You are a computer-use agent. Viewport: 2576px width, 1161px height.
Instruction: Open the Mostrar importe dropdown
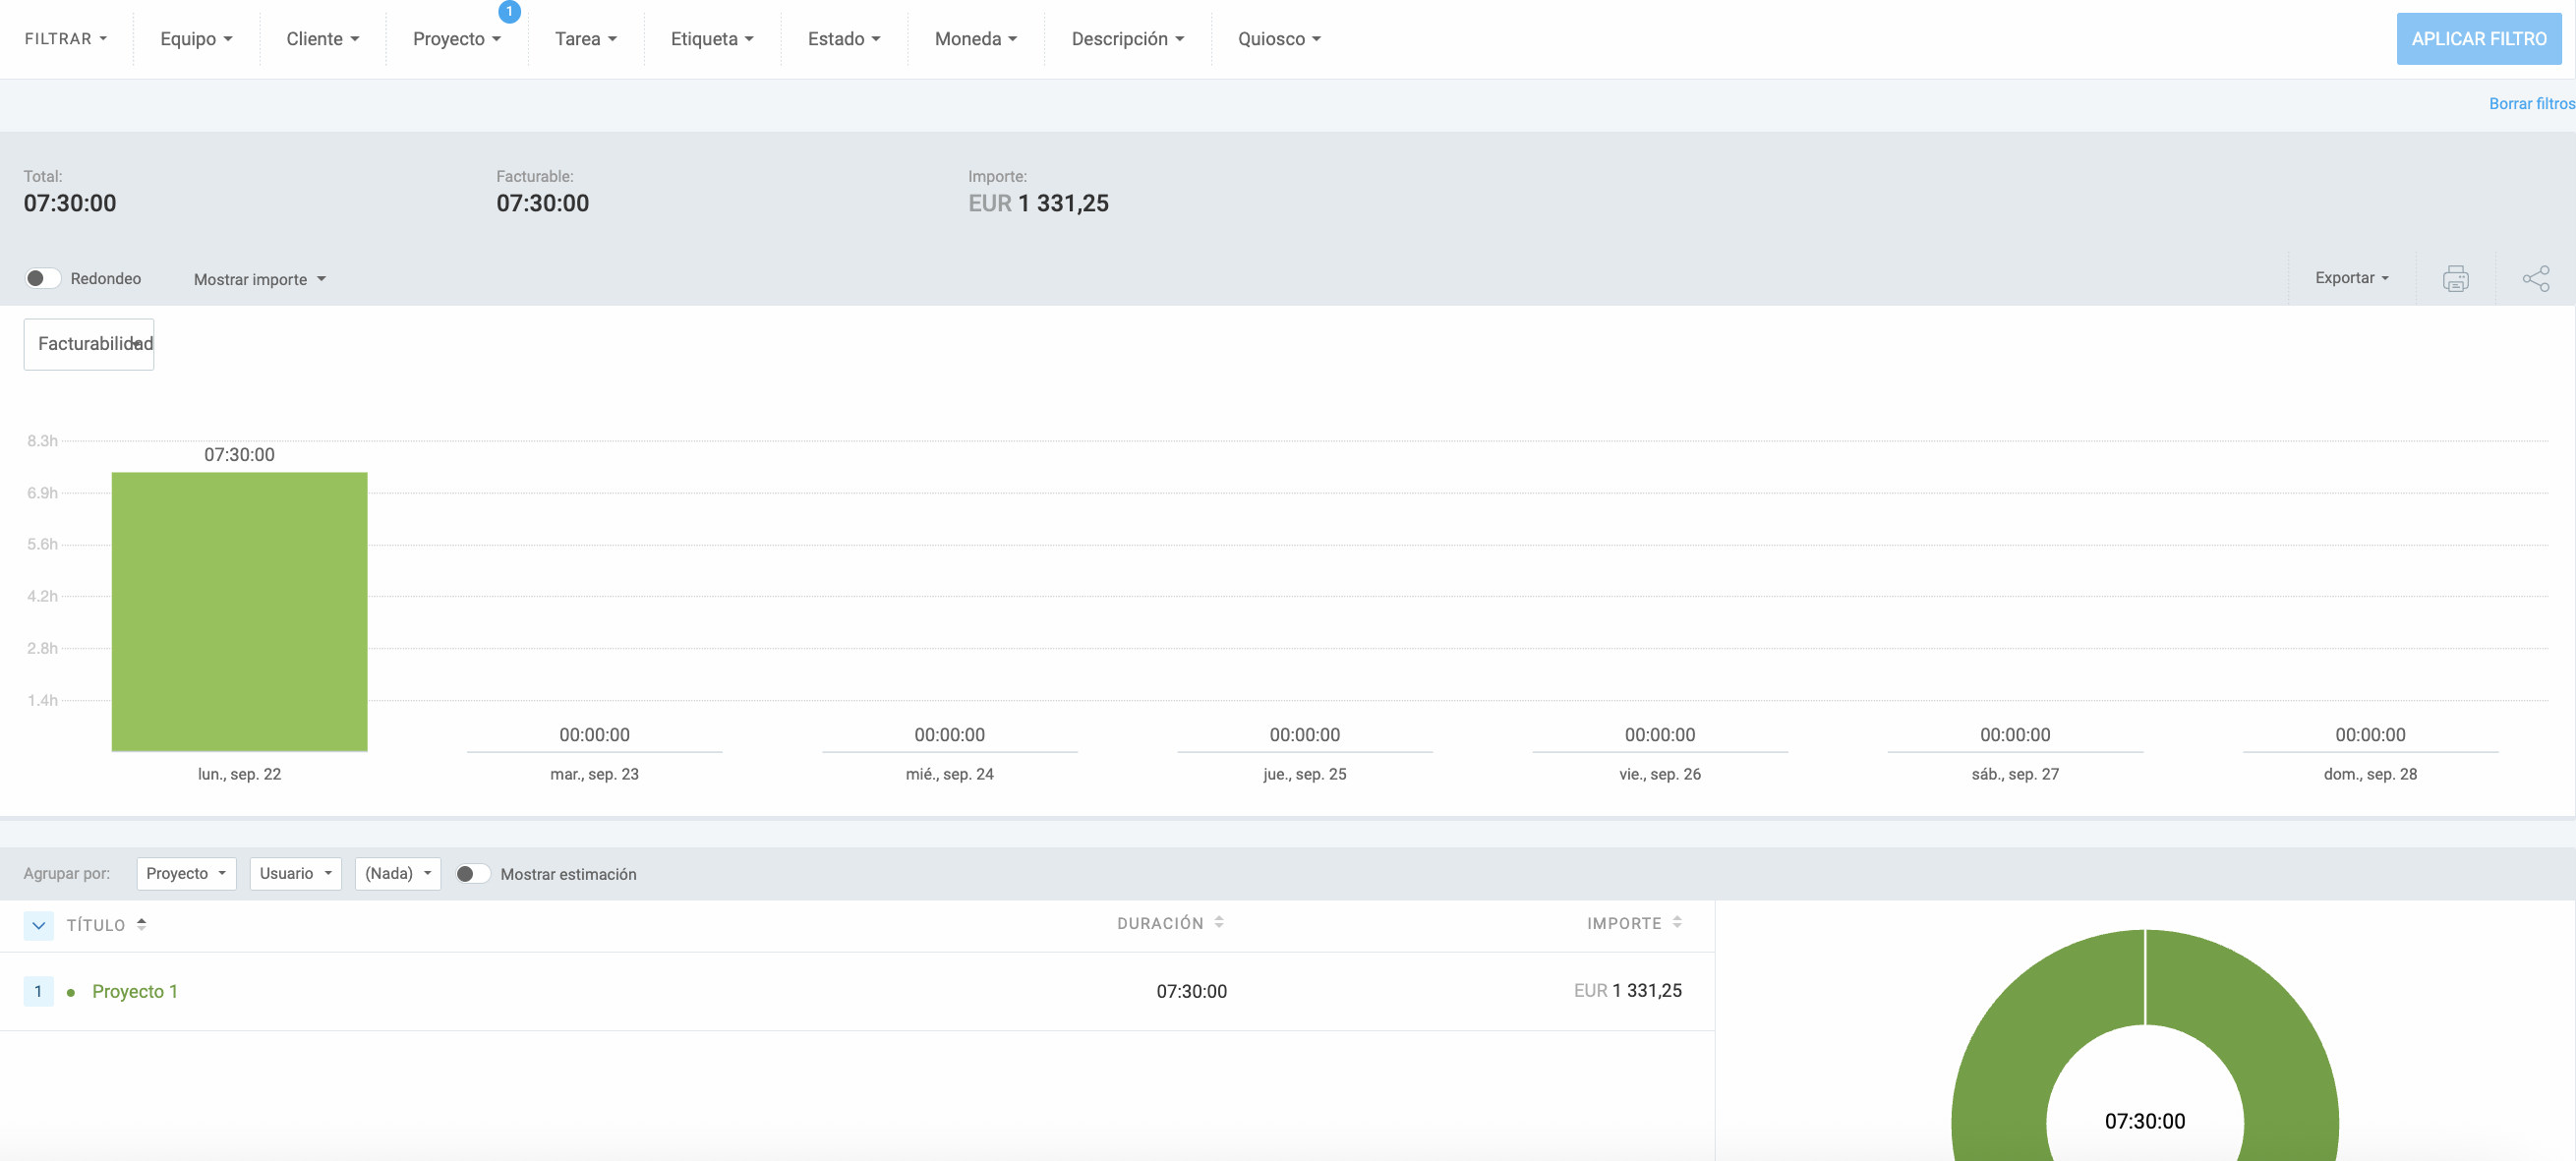pos(259,279)
